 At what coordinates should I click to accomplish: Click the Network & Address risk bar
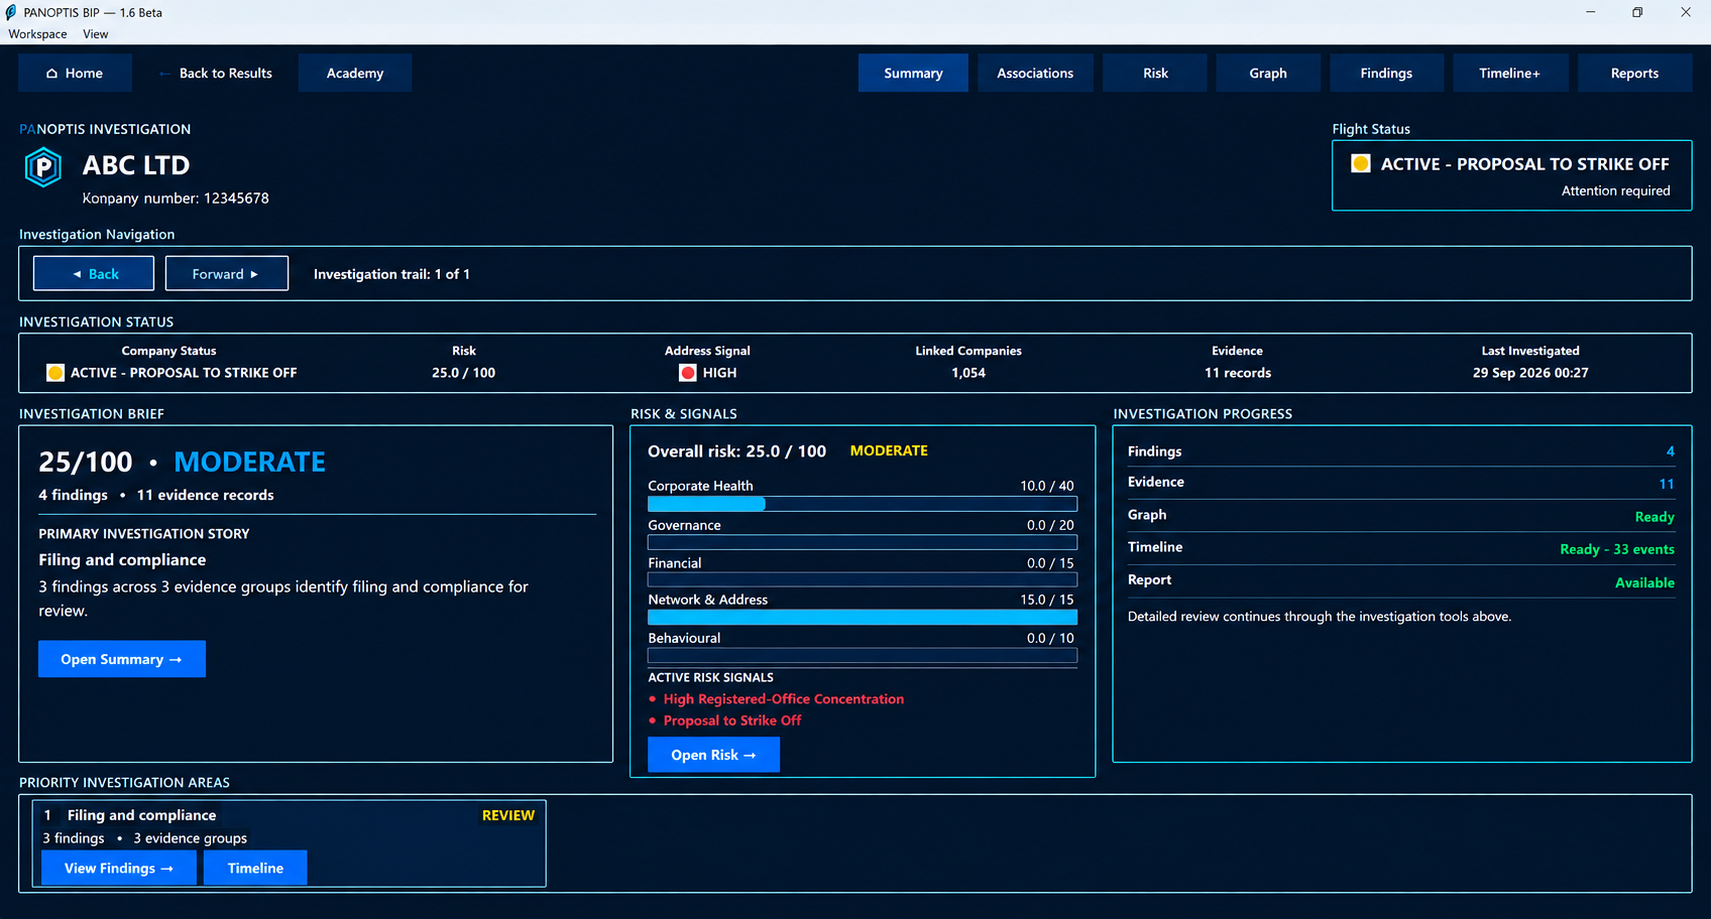coord(862,618)
